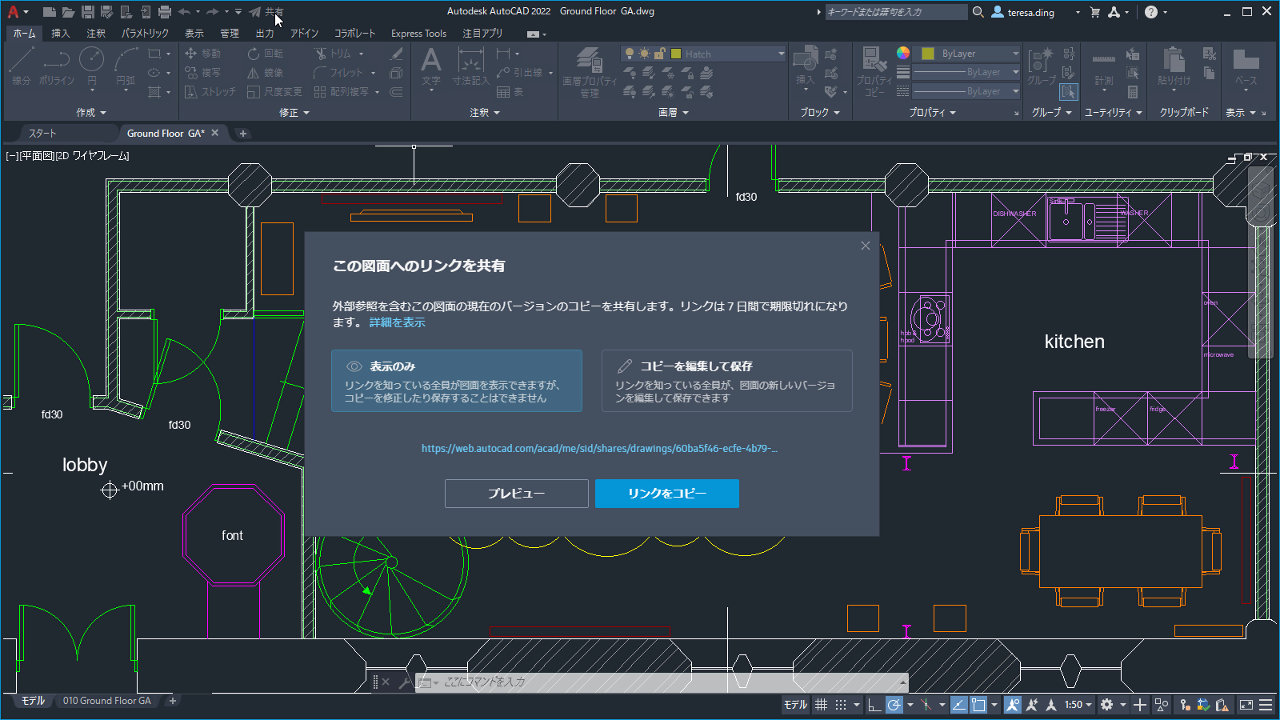Expand the 画層 (Layers) panel
The height and width of the screenshot is (720, 1280).
pyautogui.click(x=673, y=113)
